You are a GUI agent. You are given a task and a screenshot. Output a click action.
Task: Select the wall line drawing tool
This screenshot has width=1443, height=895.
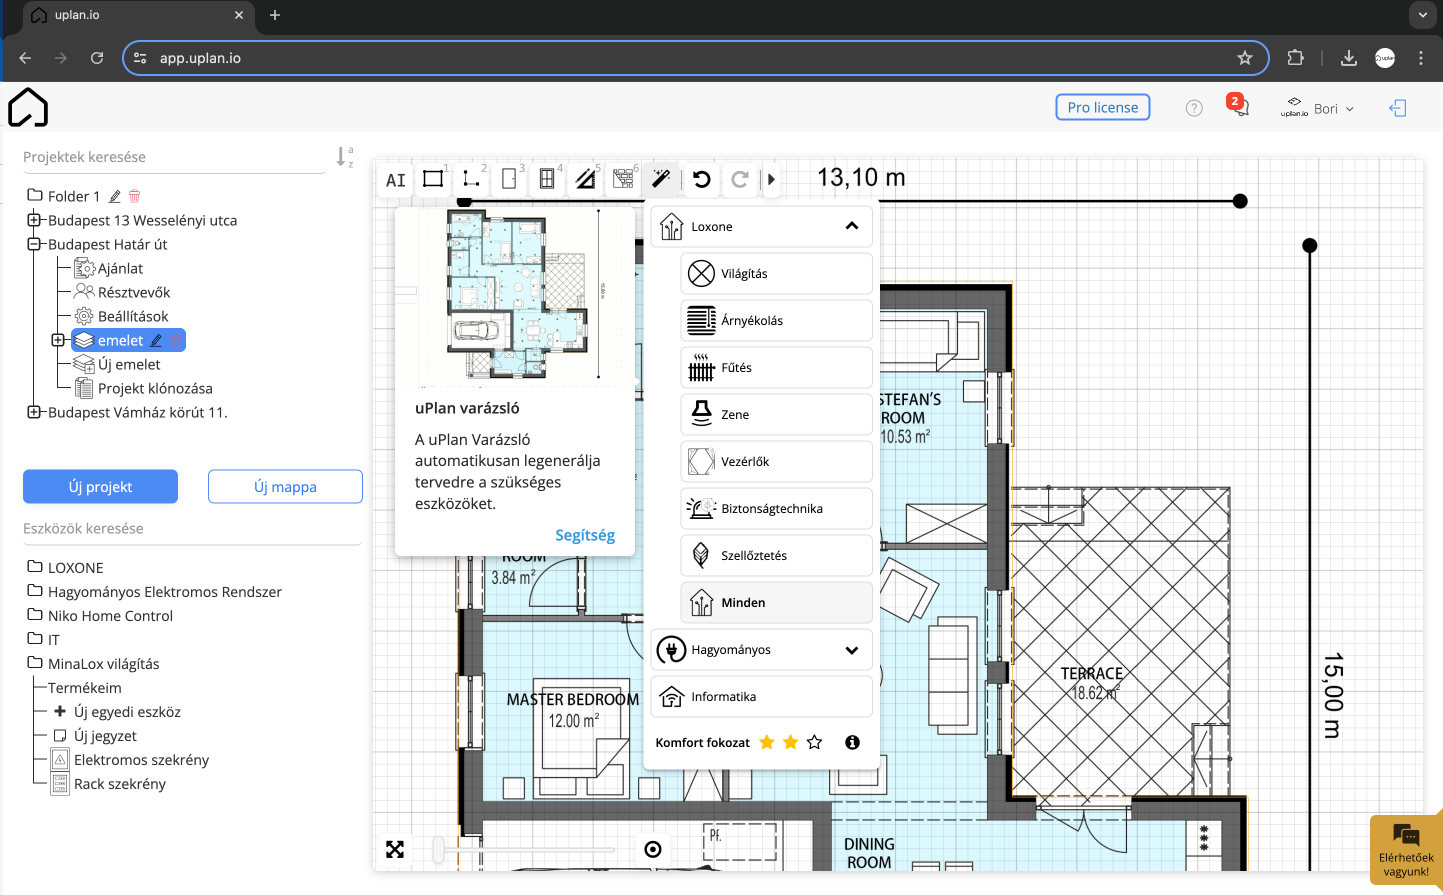click(471, 179)
